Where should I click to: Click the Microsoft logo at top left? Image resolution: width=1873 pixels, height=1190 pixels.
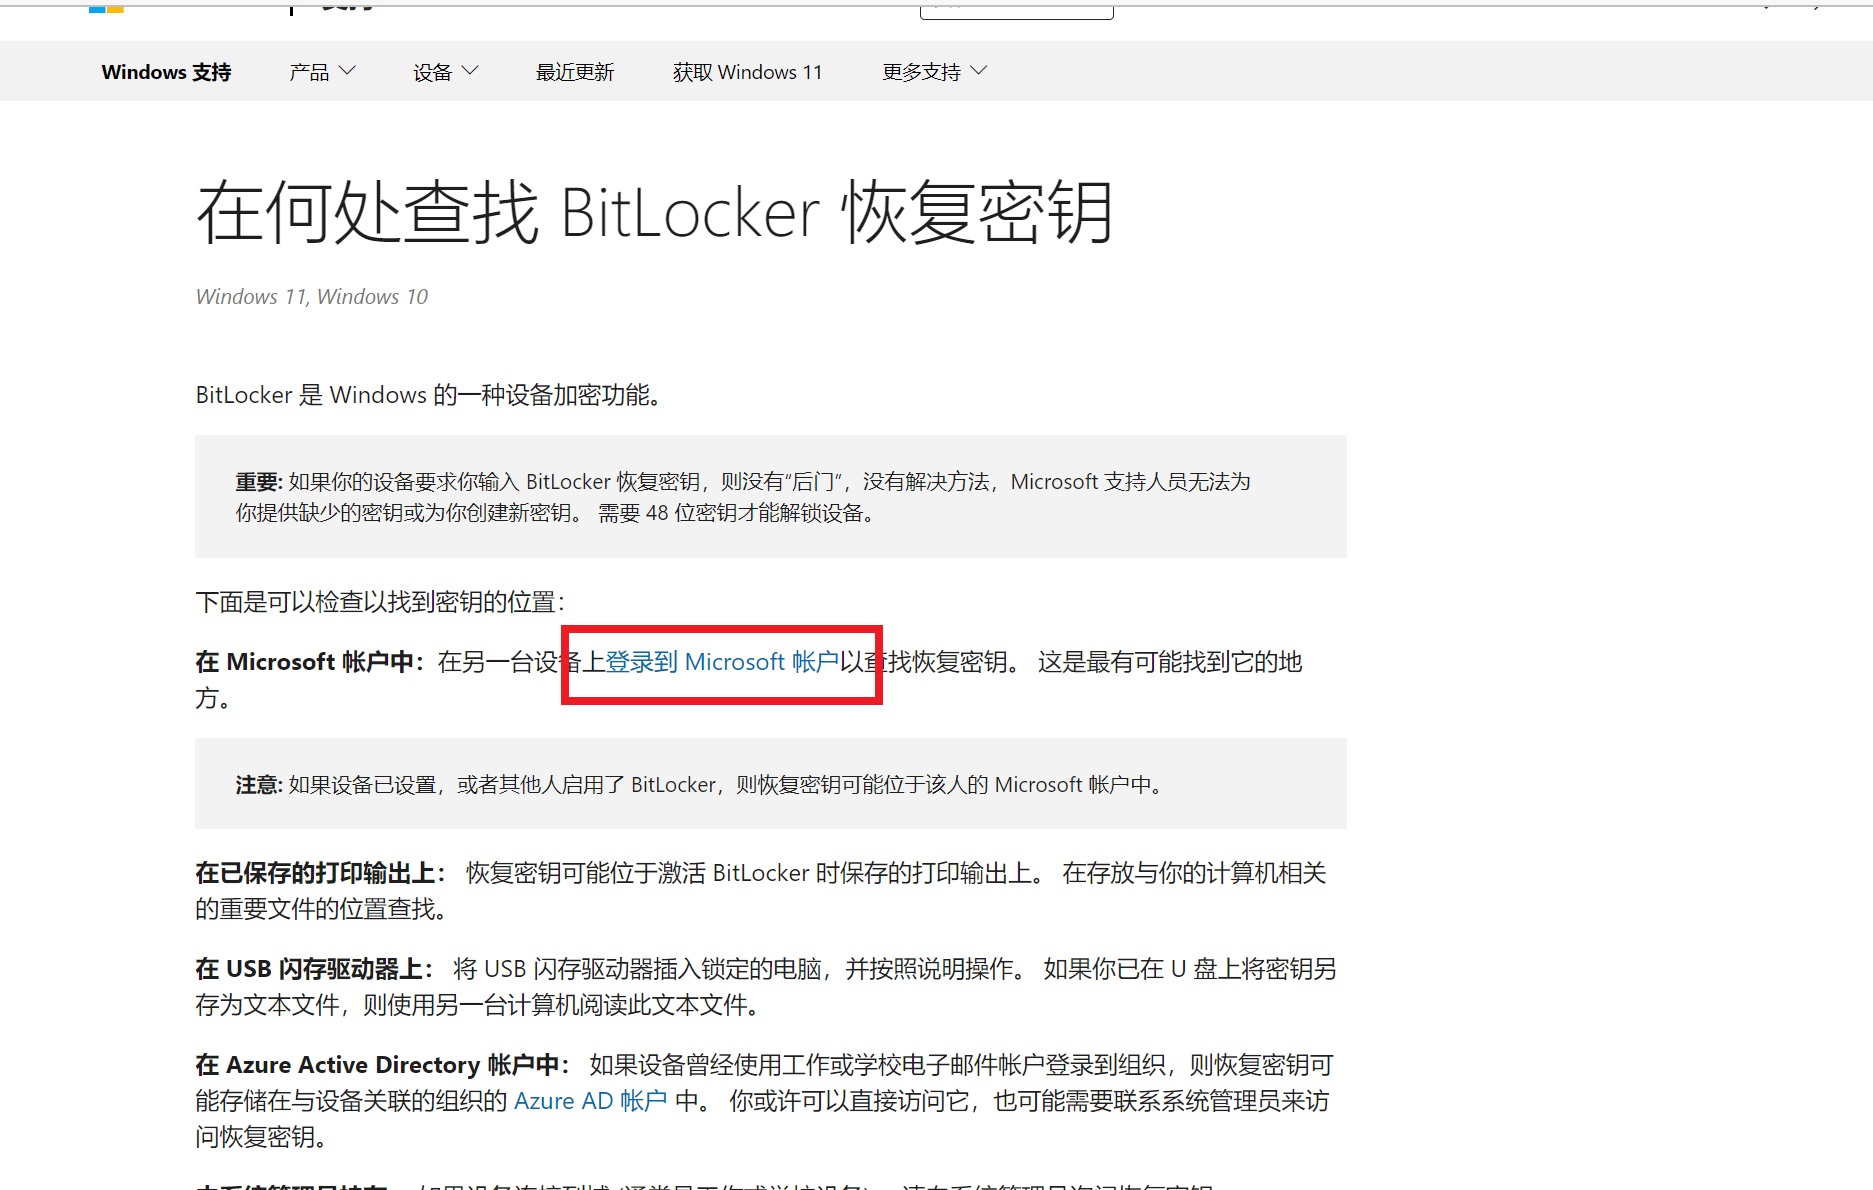click(x=106, y=8)
